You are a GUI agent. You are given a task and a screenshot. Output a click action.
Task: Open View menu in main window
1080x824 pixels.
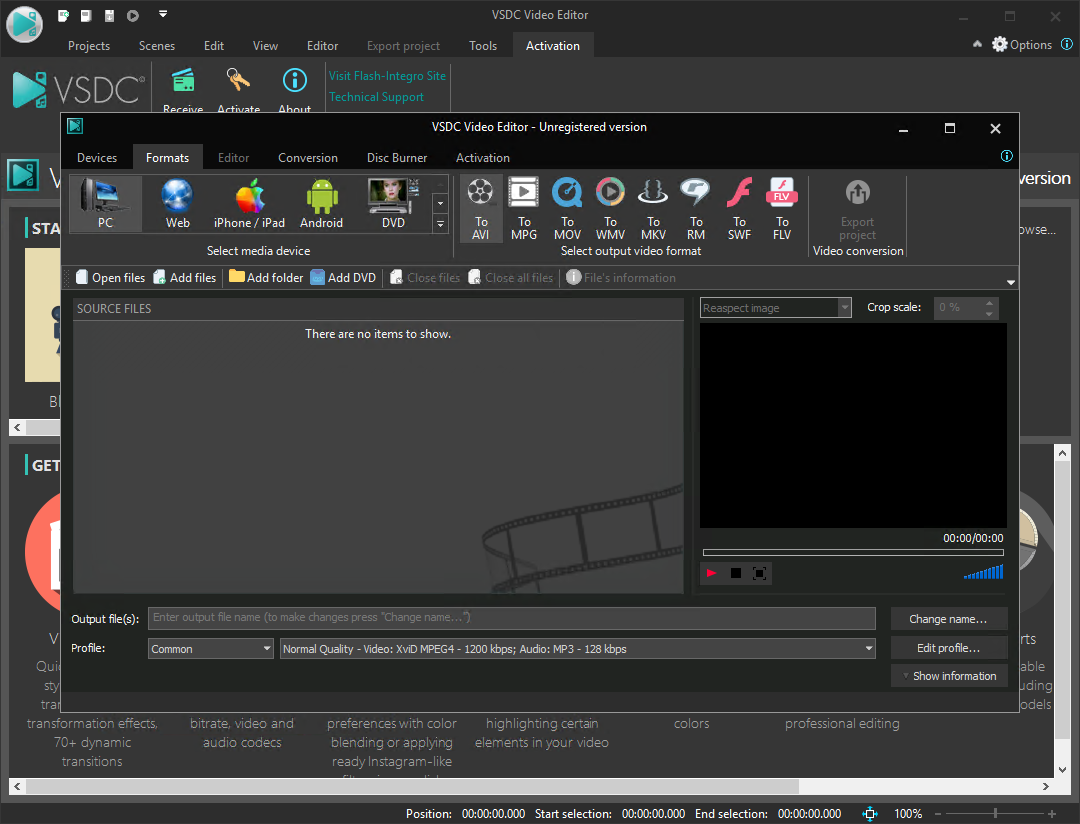pos(265,46)
